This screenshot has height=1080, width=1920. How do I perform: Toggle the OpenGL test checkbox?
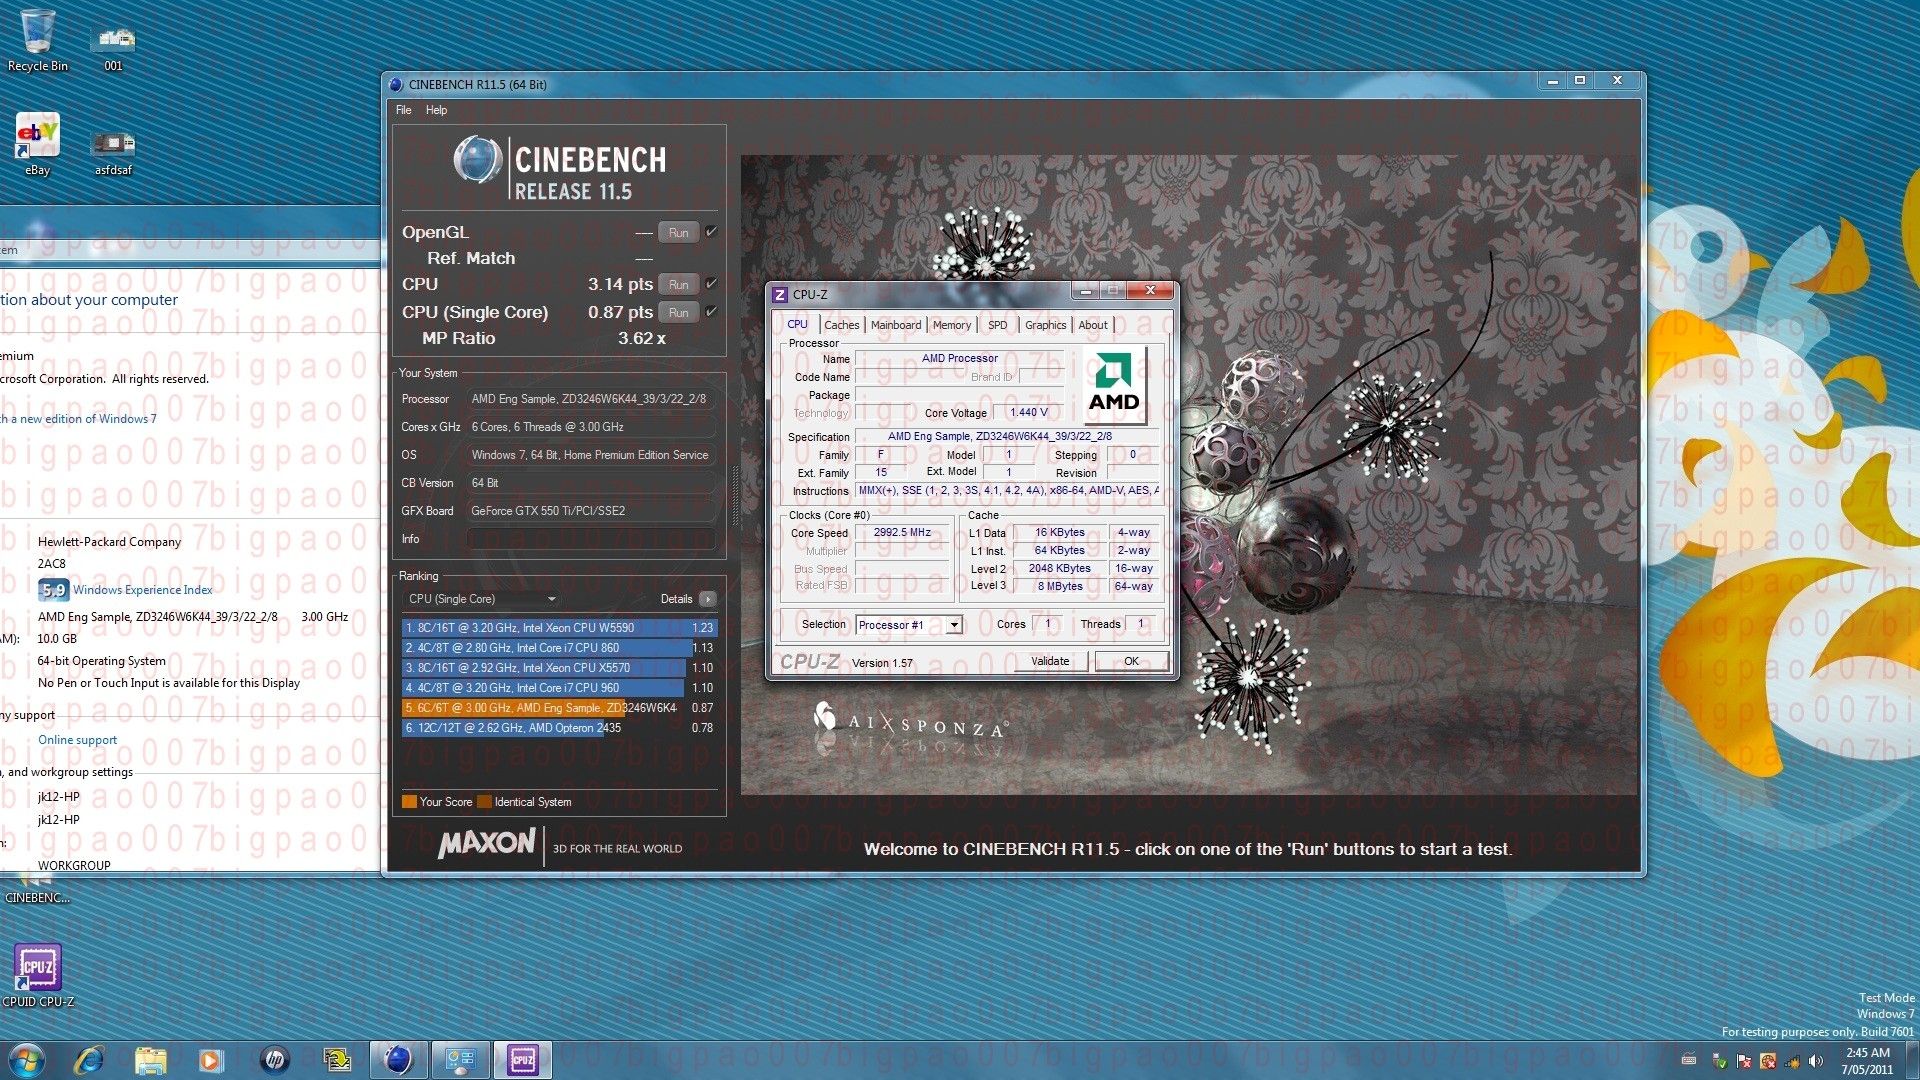711,232
